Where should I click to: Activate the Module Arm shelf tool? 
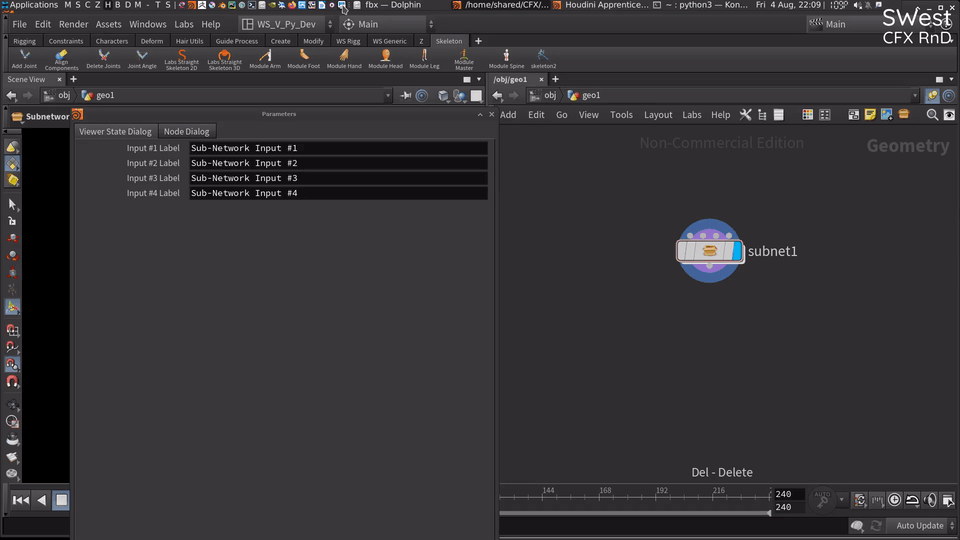(264, 59)
